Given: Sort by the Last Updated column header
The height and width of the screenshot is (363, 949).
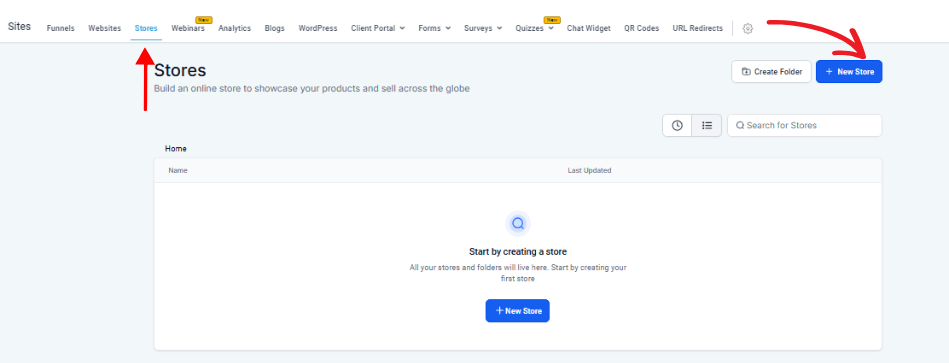Looking at the screenshot, I should pos(589,171).
